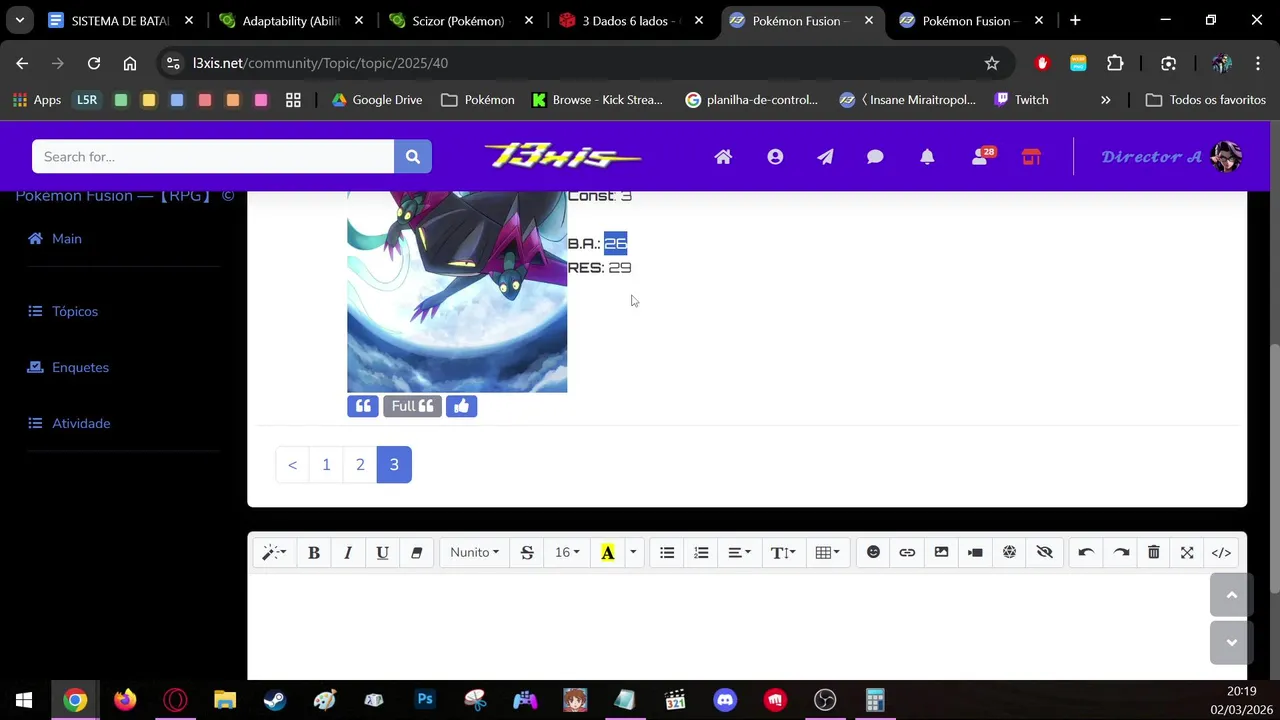
Task: Open the line height dropdown
Action: (783, 552)
